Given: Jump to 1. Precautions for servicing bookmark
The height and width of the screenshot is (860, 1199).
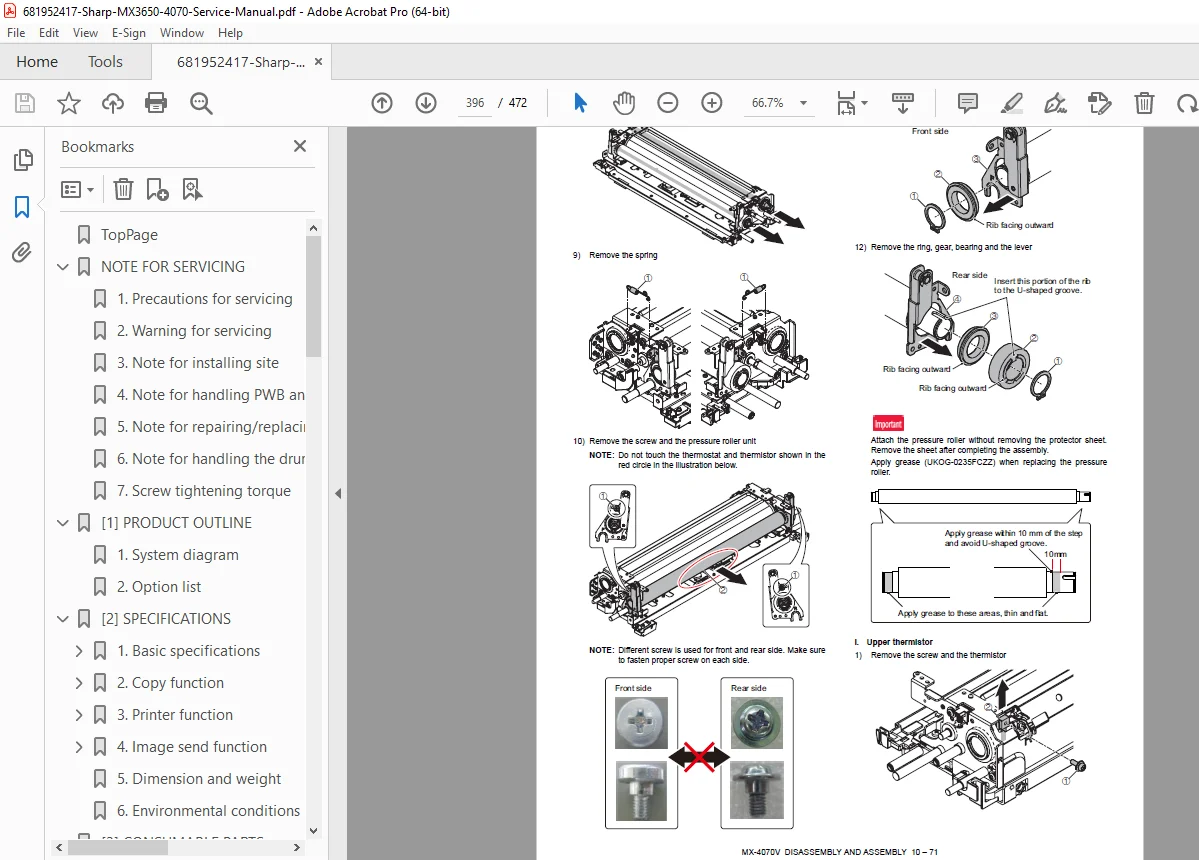Looking at the screenshot, I should click(x=204, y=299).
